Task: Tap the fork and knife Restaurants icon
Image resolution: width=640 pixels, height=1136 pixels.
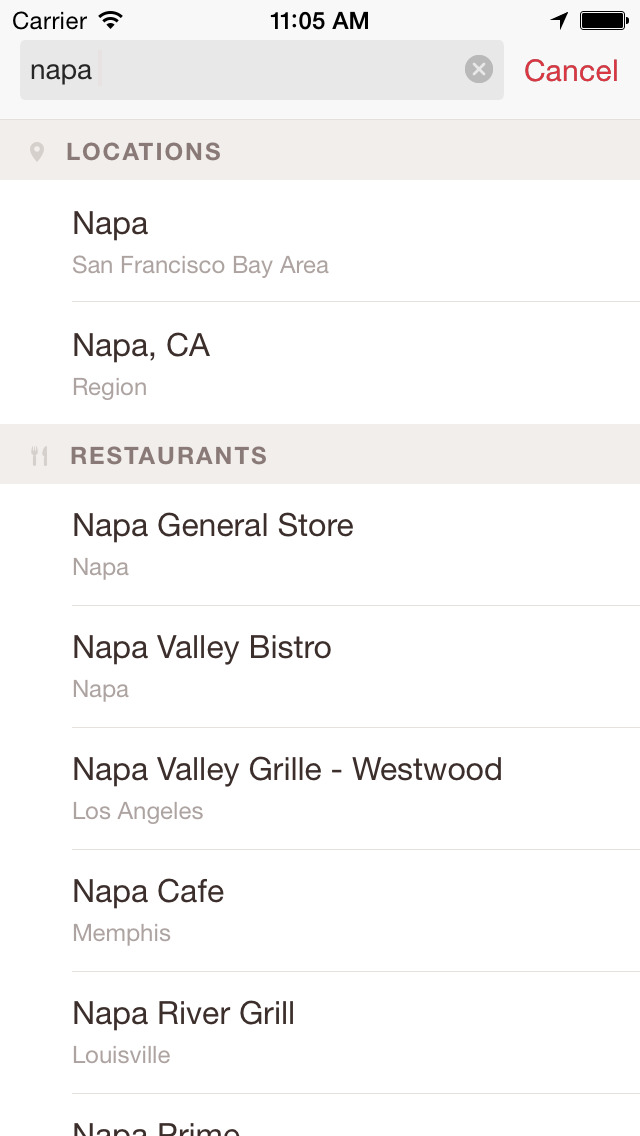Action: [x=39, y=456]
